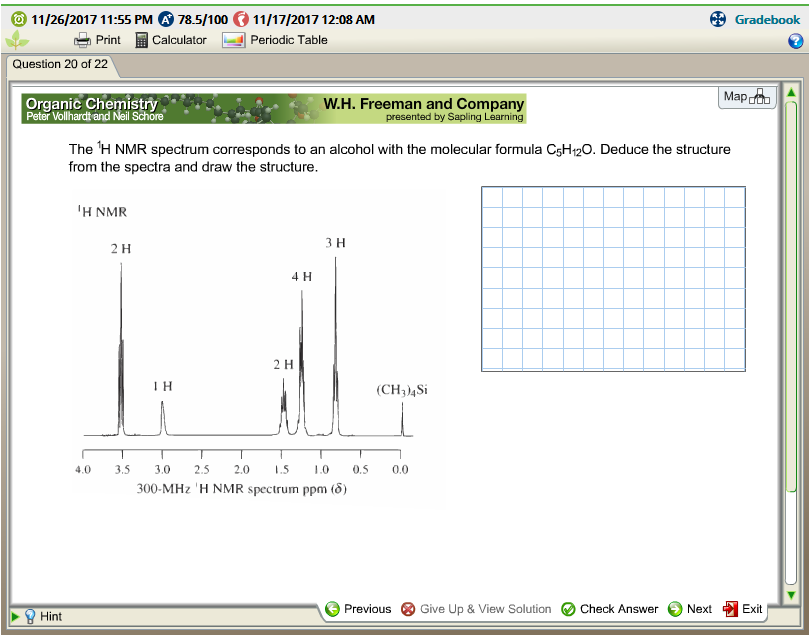The height and width of the screenshot is (638, 809).
Task: Click inside the structure drawing grid
Action: click(x=614, y=277)
